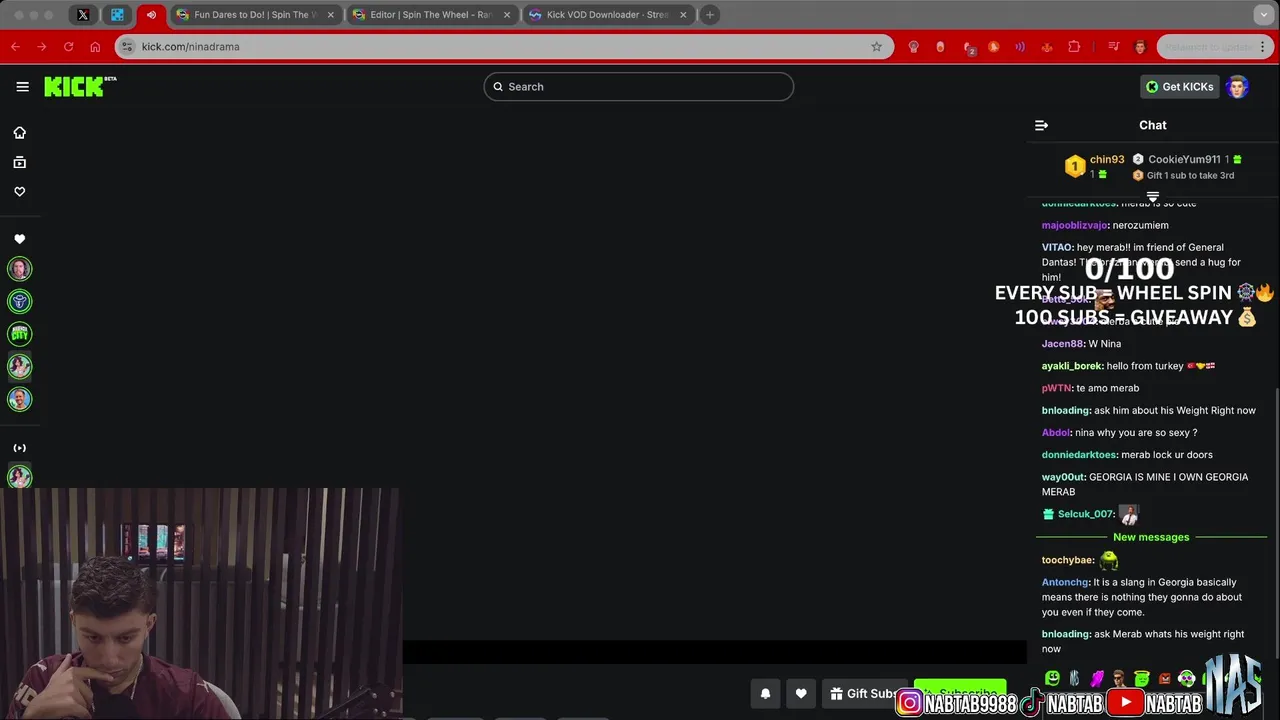Open the tab search dropdown chevron
The image size is (1280, 720).
pos(1263,15)
